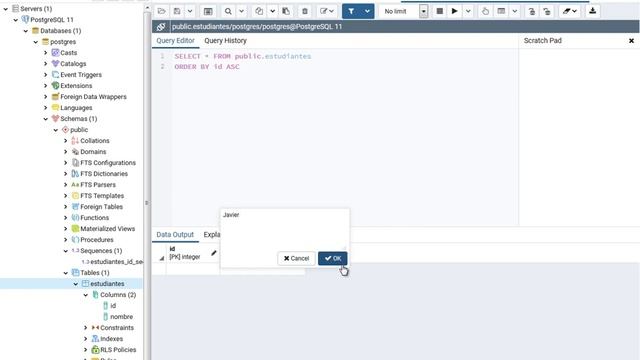This screenshot has width=640, height=360.
Task: Collapse the Sequences (1) node
Action: [66, 251]
